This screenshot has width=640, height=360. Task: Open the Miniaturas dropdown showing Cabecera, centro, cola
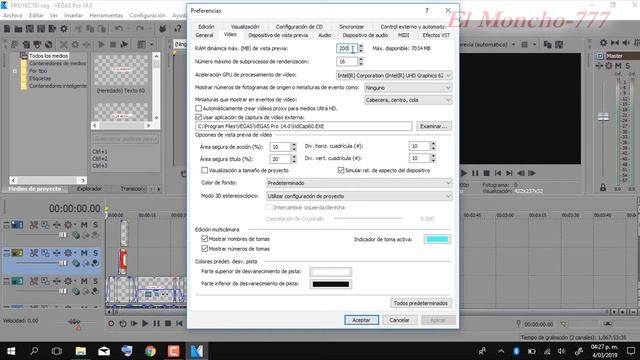(x=408, y=100)
